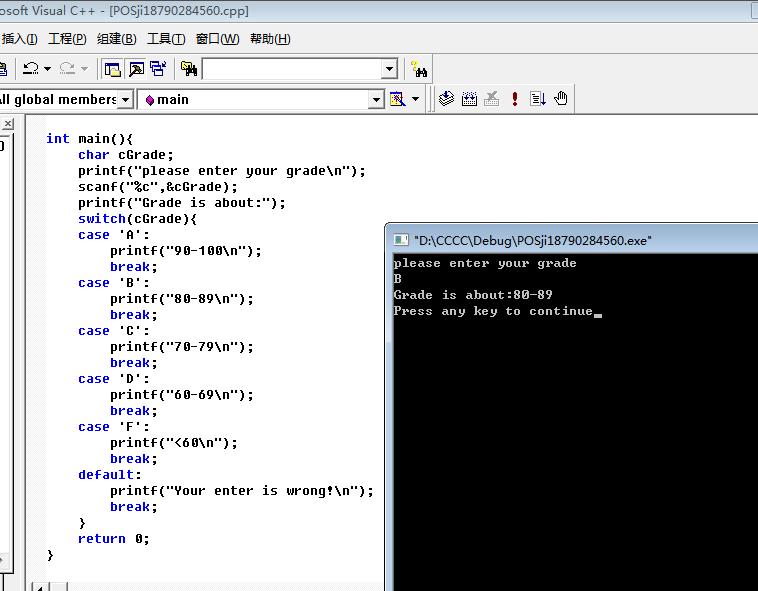Open the WizardBar Actions dropdown arrow
Viewport: 758px width, 591px height.
(x=416, y=99)
